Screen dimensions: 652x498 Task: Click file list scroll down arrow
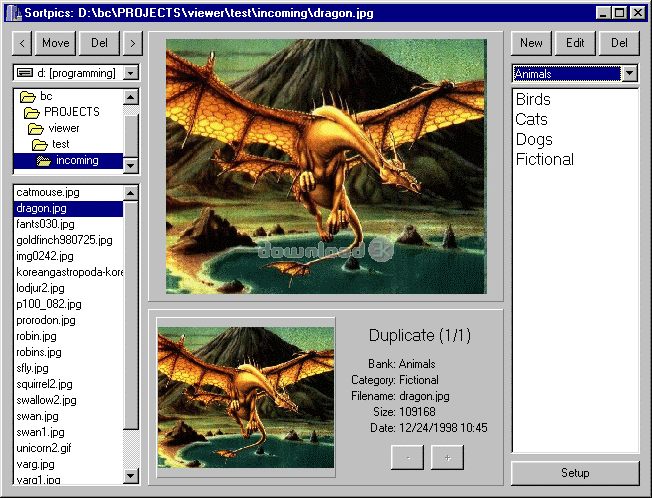(131, 476)
